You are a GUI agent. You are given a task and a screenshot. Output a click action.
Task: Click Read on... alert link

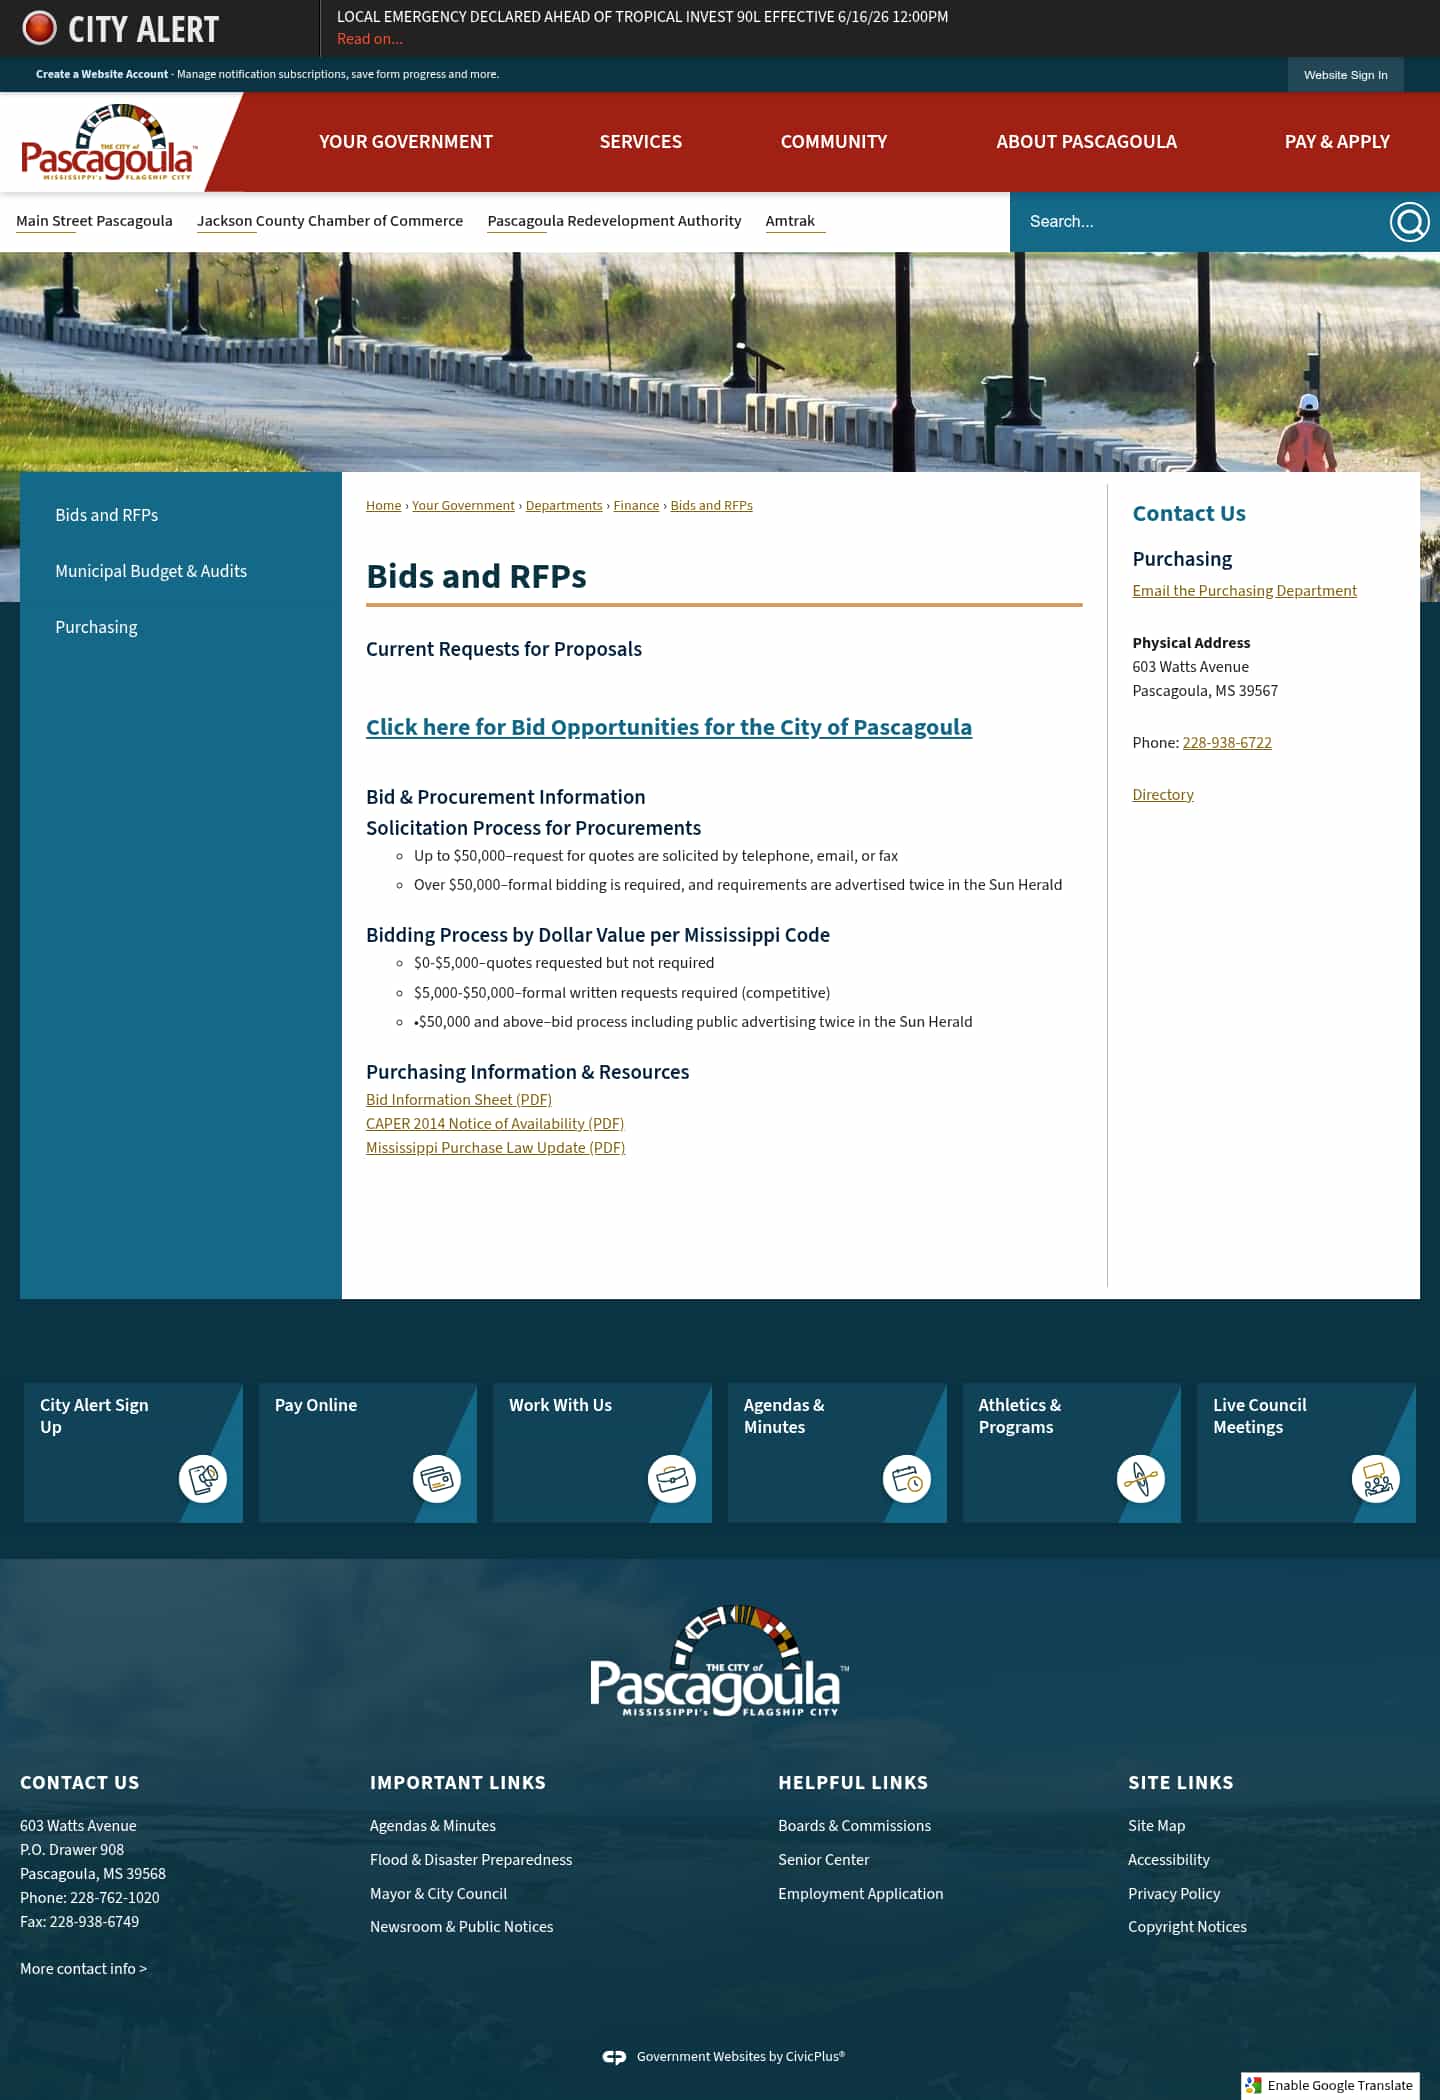pos(370,39)
